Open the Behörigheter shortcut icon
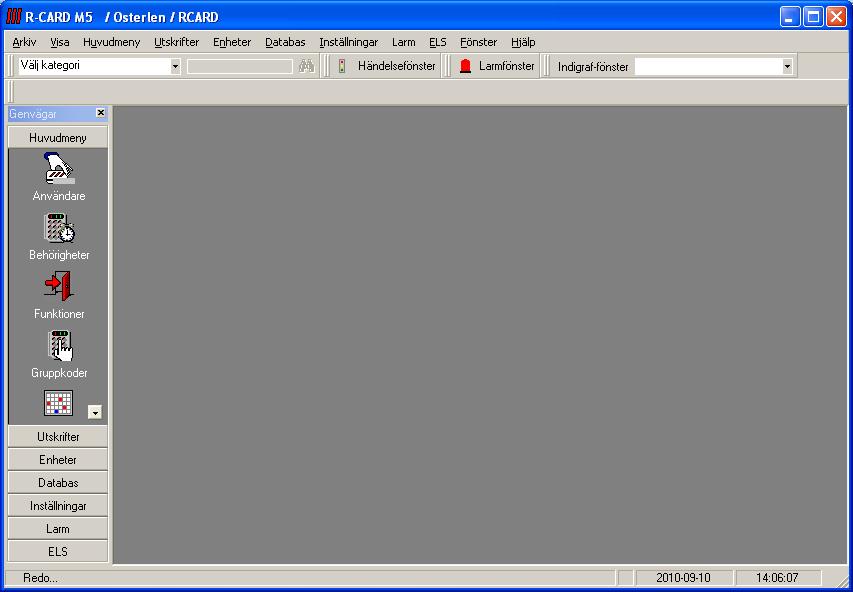853x592 pixels. pos(59,228)
